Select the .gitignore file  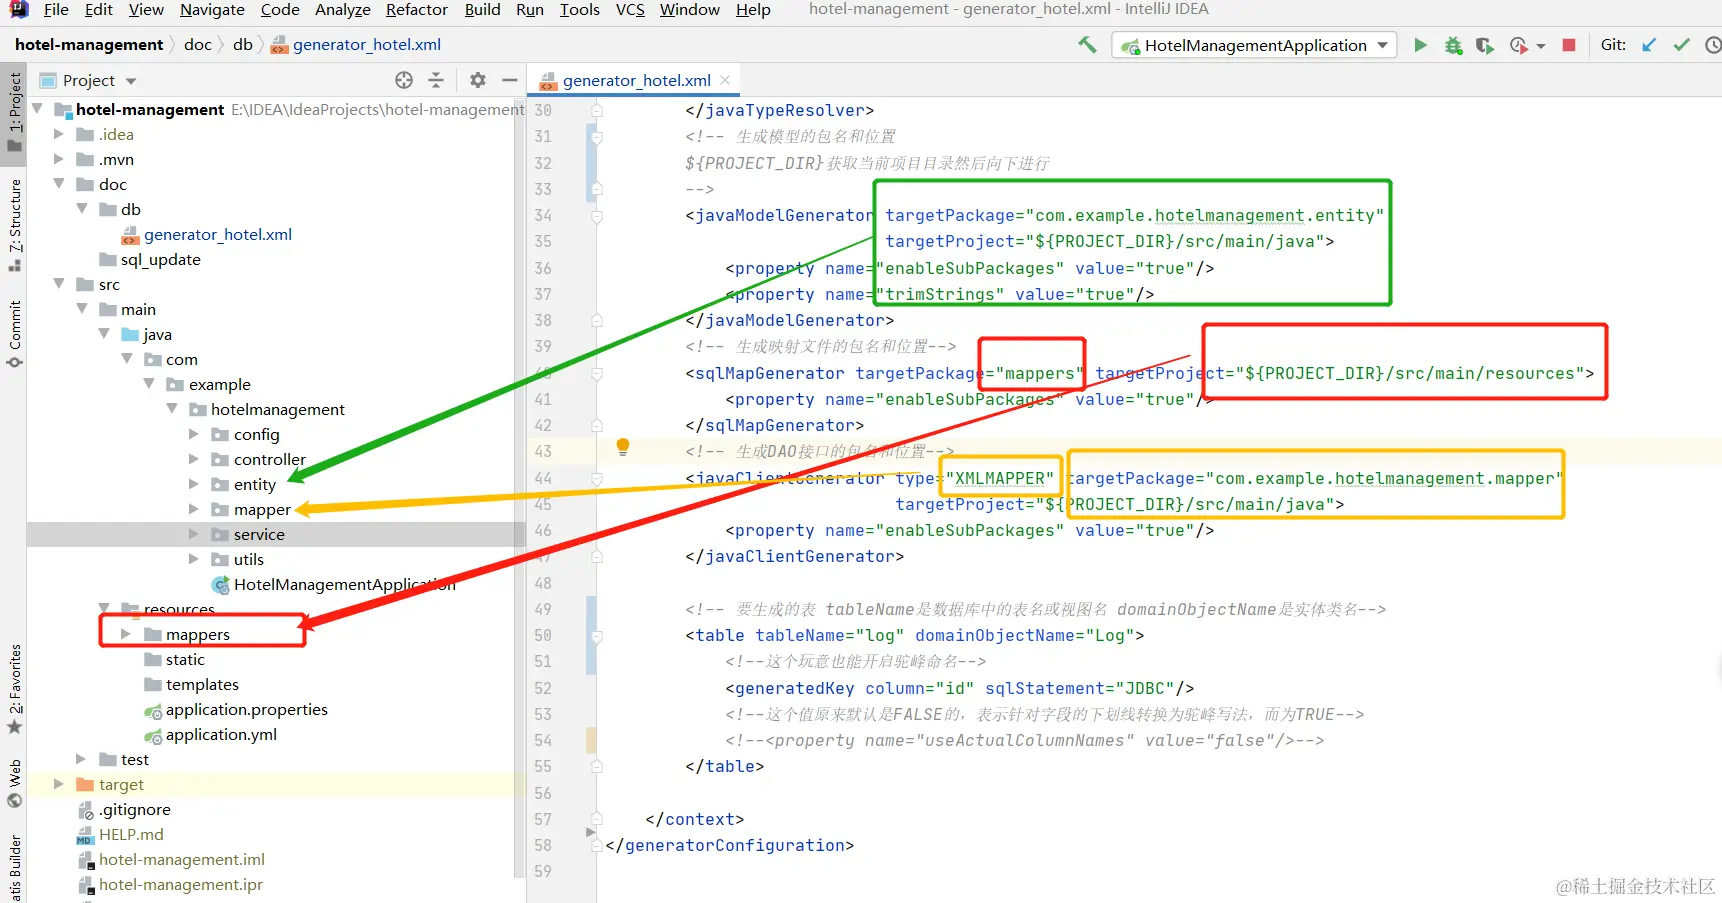pos(134,809)
